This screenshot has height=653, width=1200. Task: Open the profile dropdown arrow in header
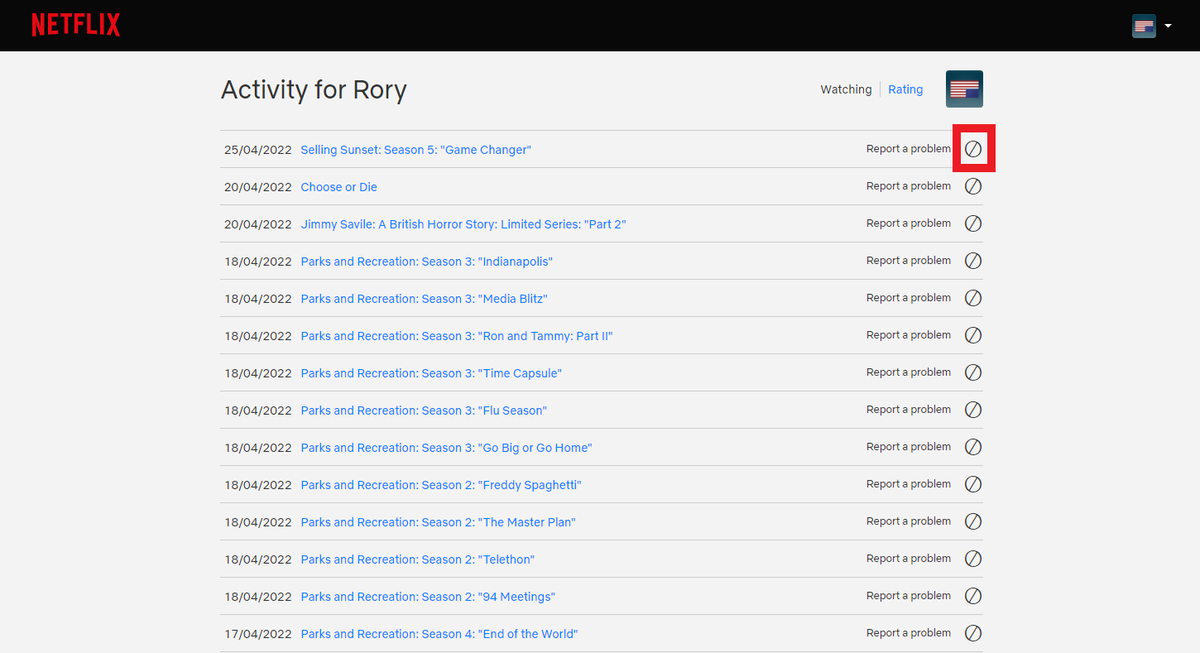(1168, 26)
